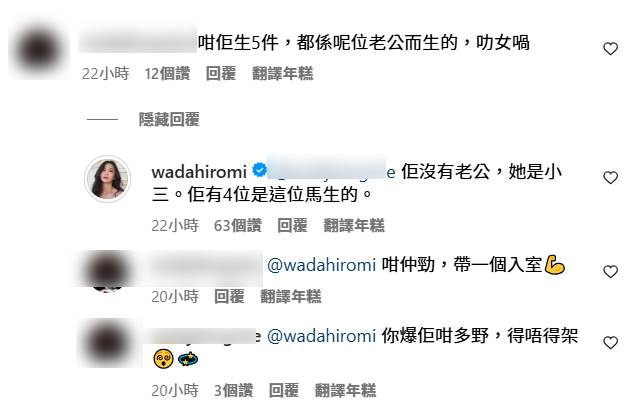The height and width of the screenshot is (415, 630).
Task: Click @wadahiromi mention in the 咁仲勁 reply
Action: [321, 265]
